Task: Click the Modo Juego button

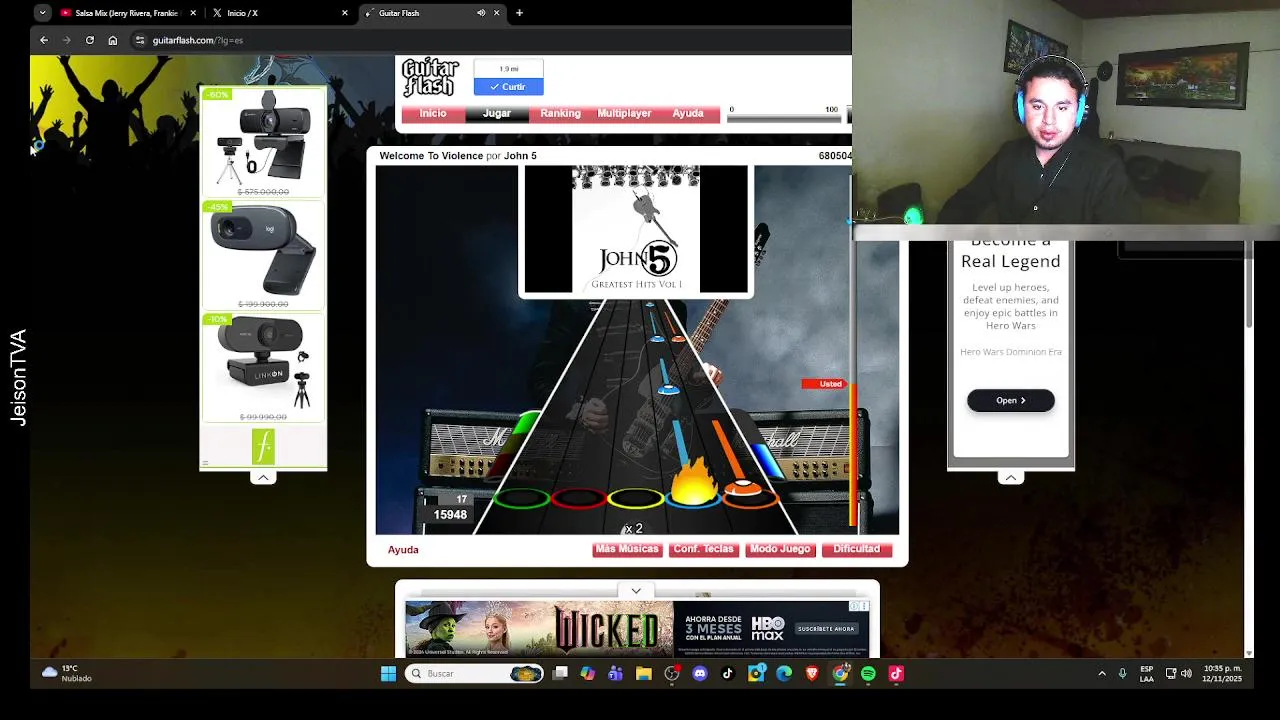Action: tap(780, 549)
